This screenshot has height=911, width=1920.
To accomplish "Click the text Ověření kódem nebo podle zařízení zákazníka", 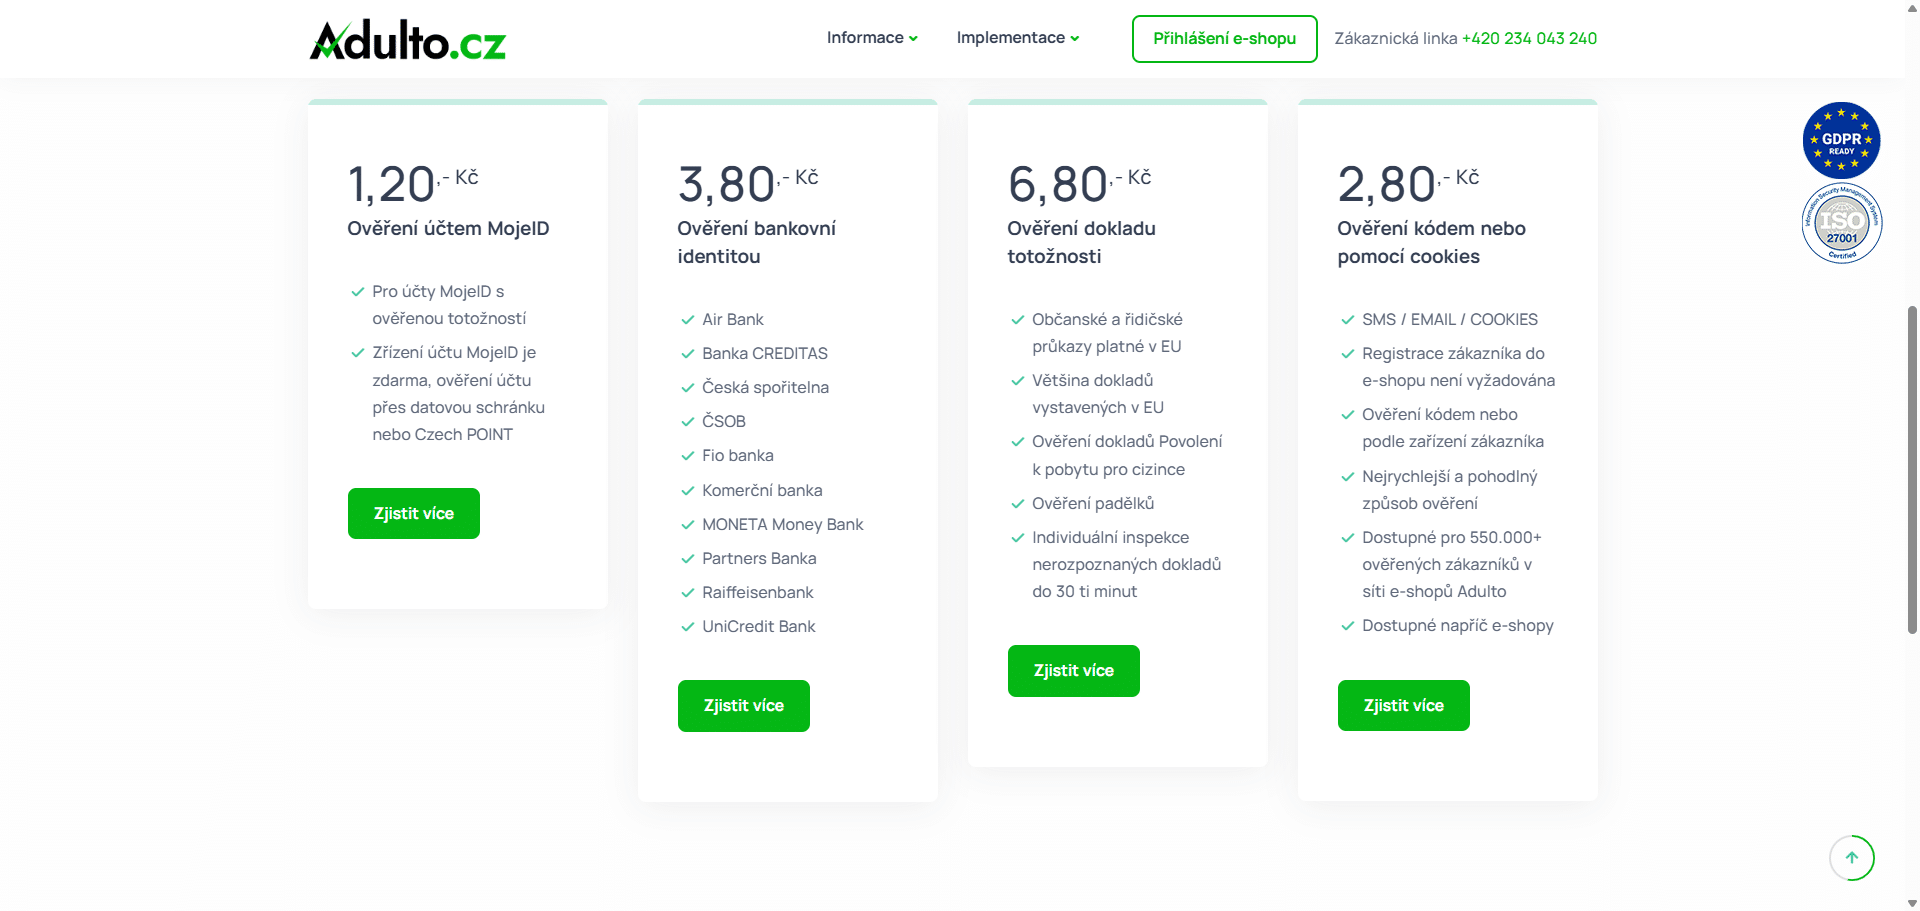I will tap(1453, 428).
